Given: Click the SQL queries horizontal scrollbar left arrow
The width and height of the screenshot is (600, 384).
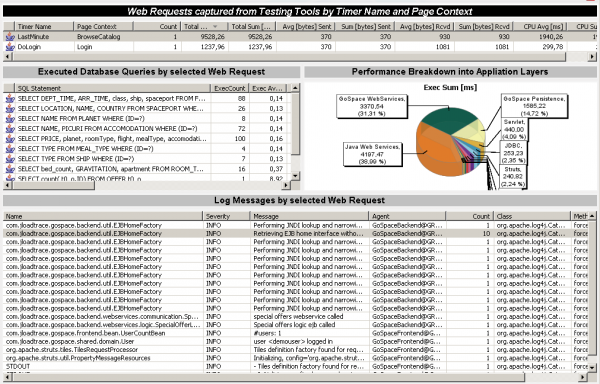Looking at the screenshot, I should pyautogui.click(x=7, y=185).
